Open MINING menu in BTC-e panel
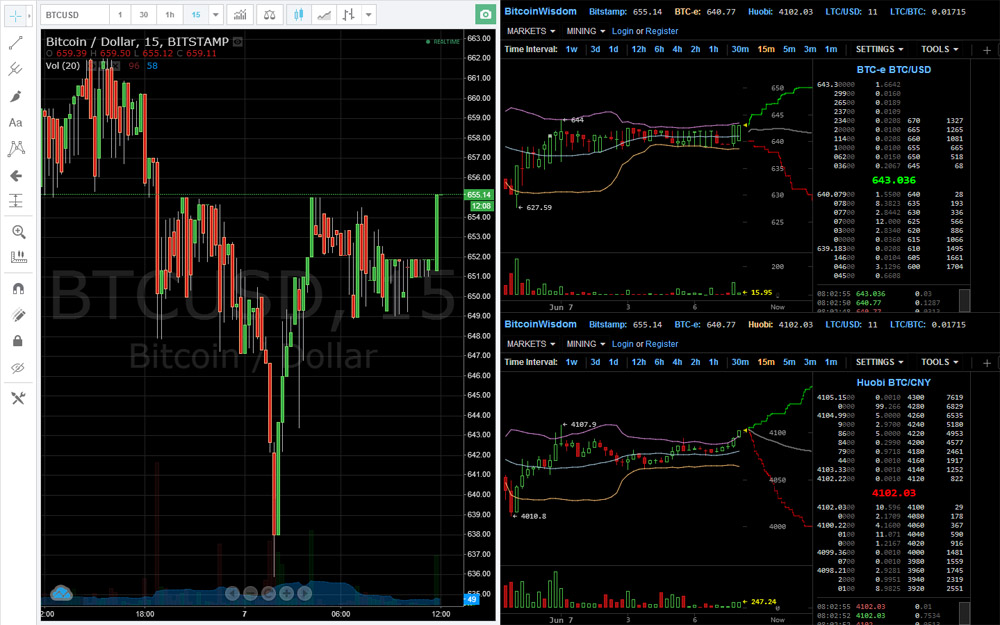Viewport: 1000px width, 625px height. point(585,31)
